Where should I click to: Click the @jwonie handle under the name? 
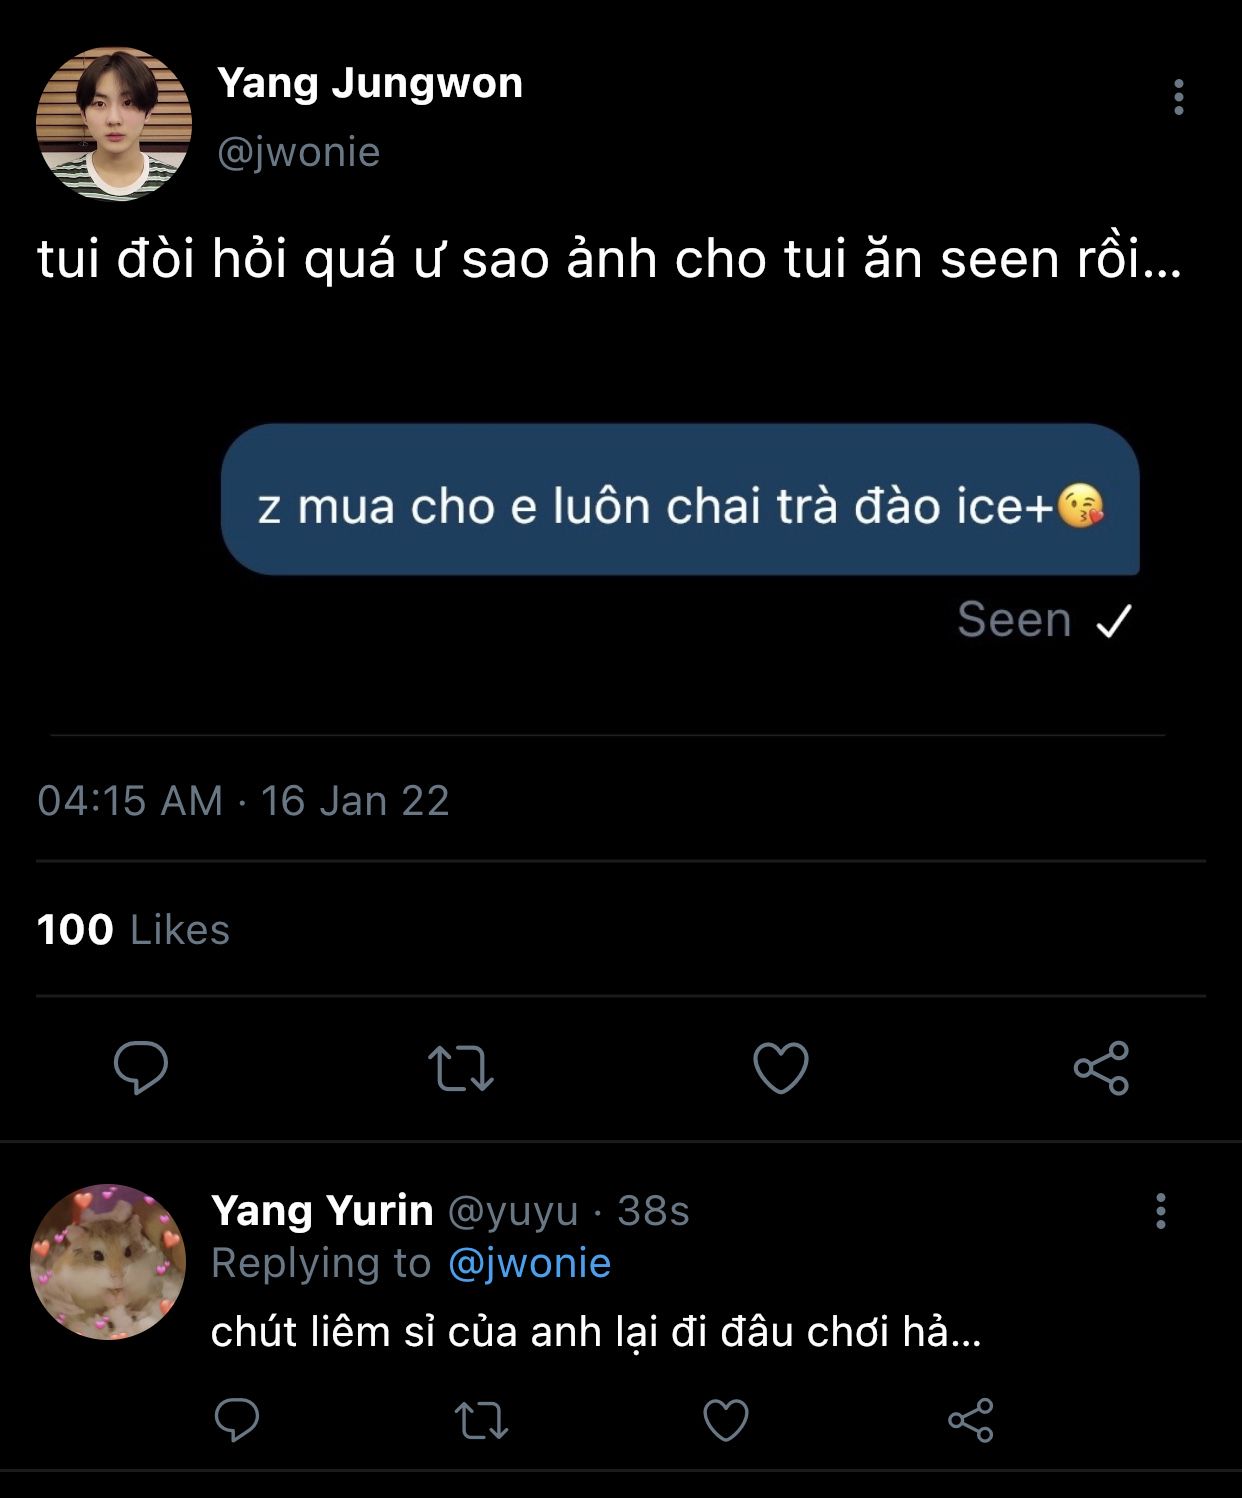[x=299, y=152]
